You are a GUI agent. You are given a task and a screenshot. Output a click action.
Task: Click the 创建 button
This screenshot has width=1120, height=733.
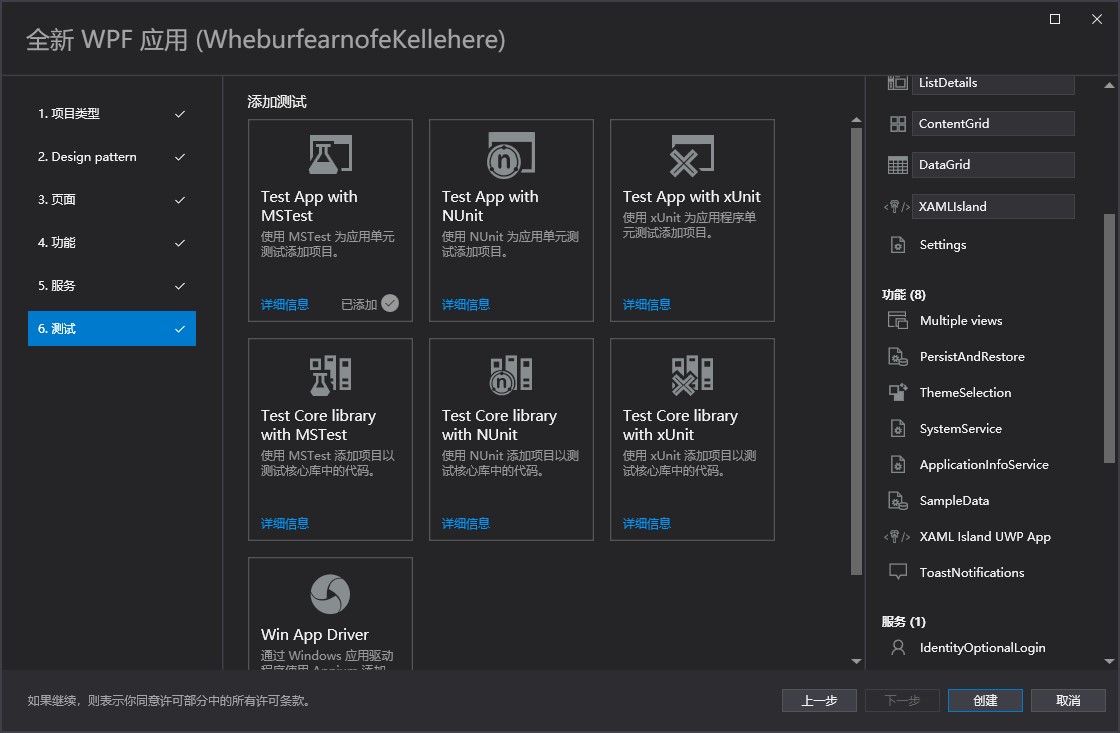coord(985,701)
